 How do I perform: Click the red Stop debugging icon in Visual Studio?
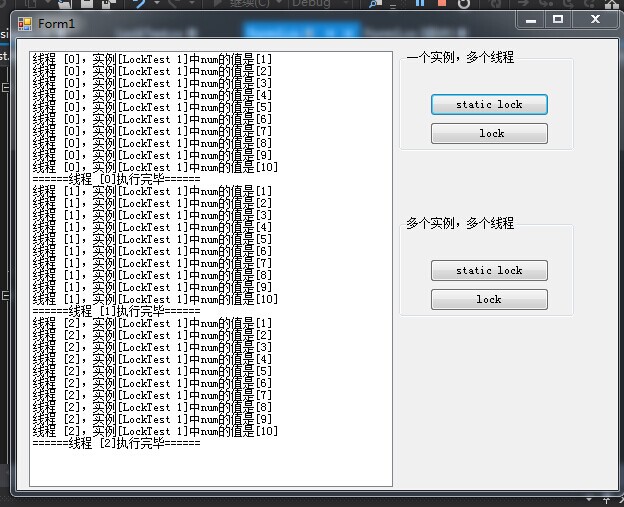coord(442,3)
